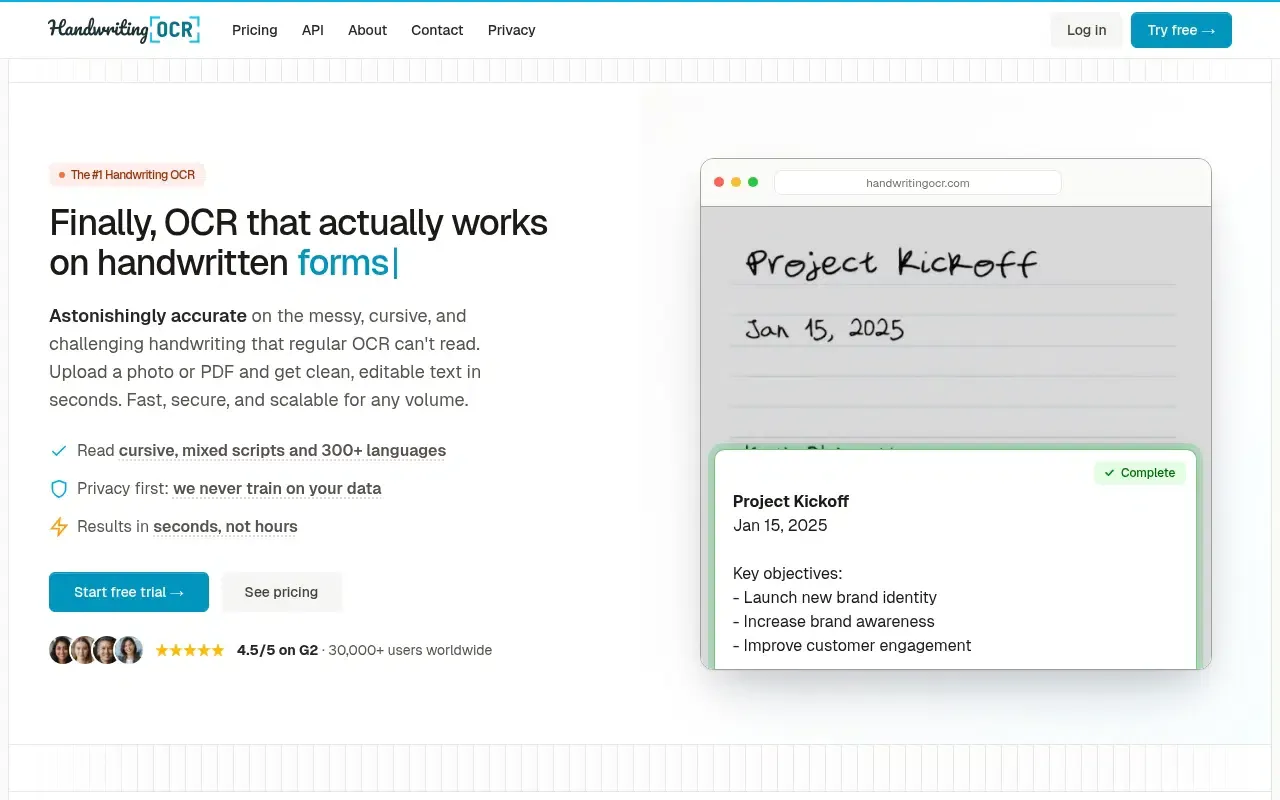Click the Handwriting OCR logo
The width and height of the screenshot is (1280, 800).
(124, 30)
